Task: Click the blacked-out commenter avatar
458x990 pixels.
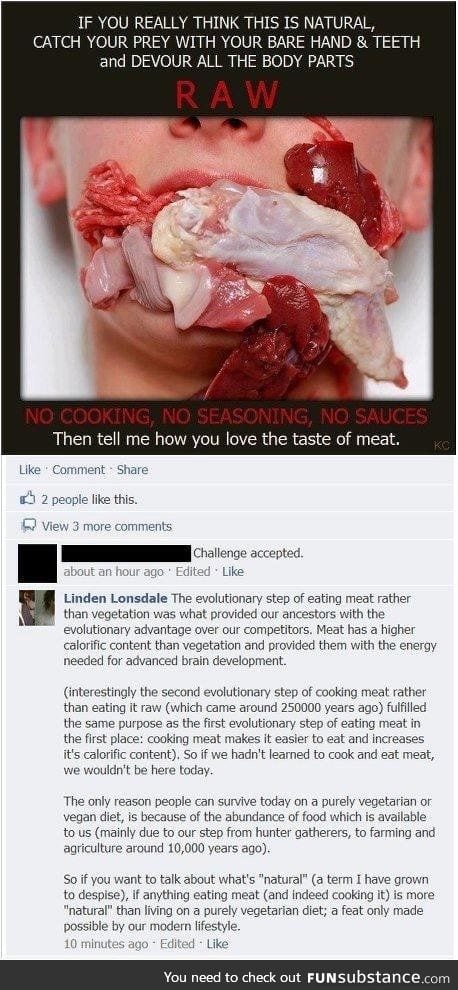Action: [37, 563]
